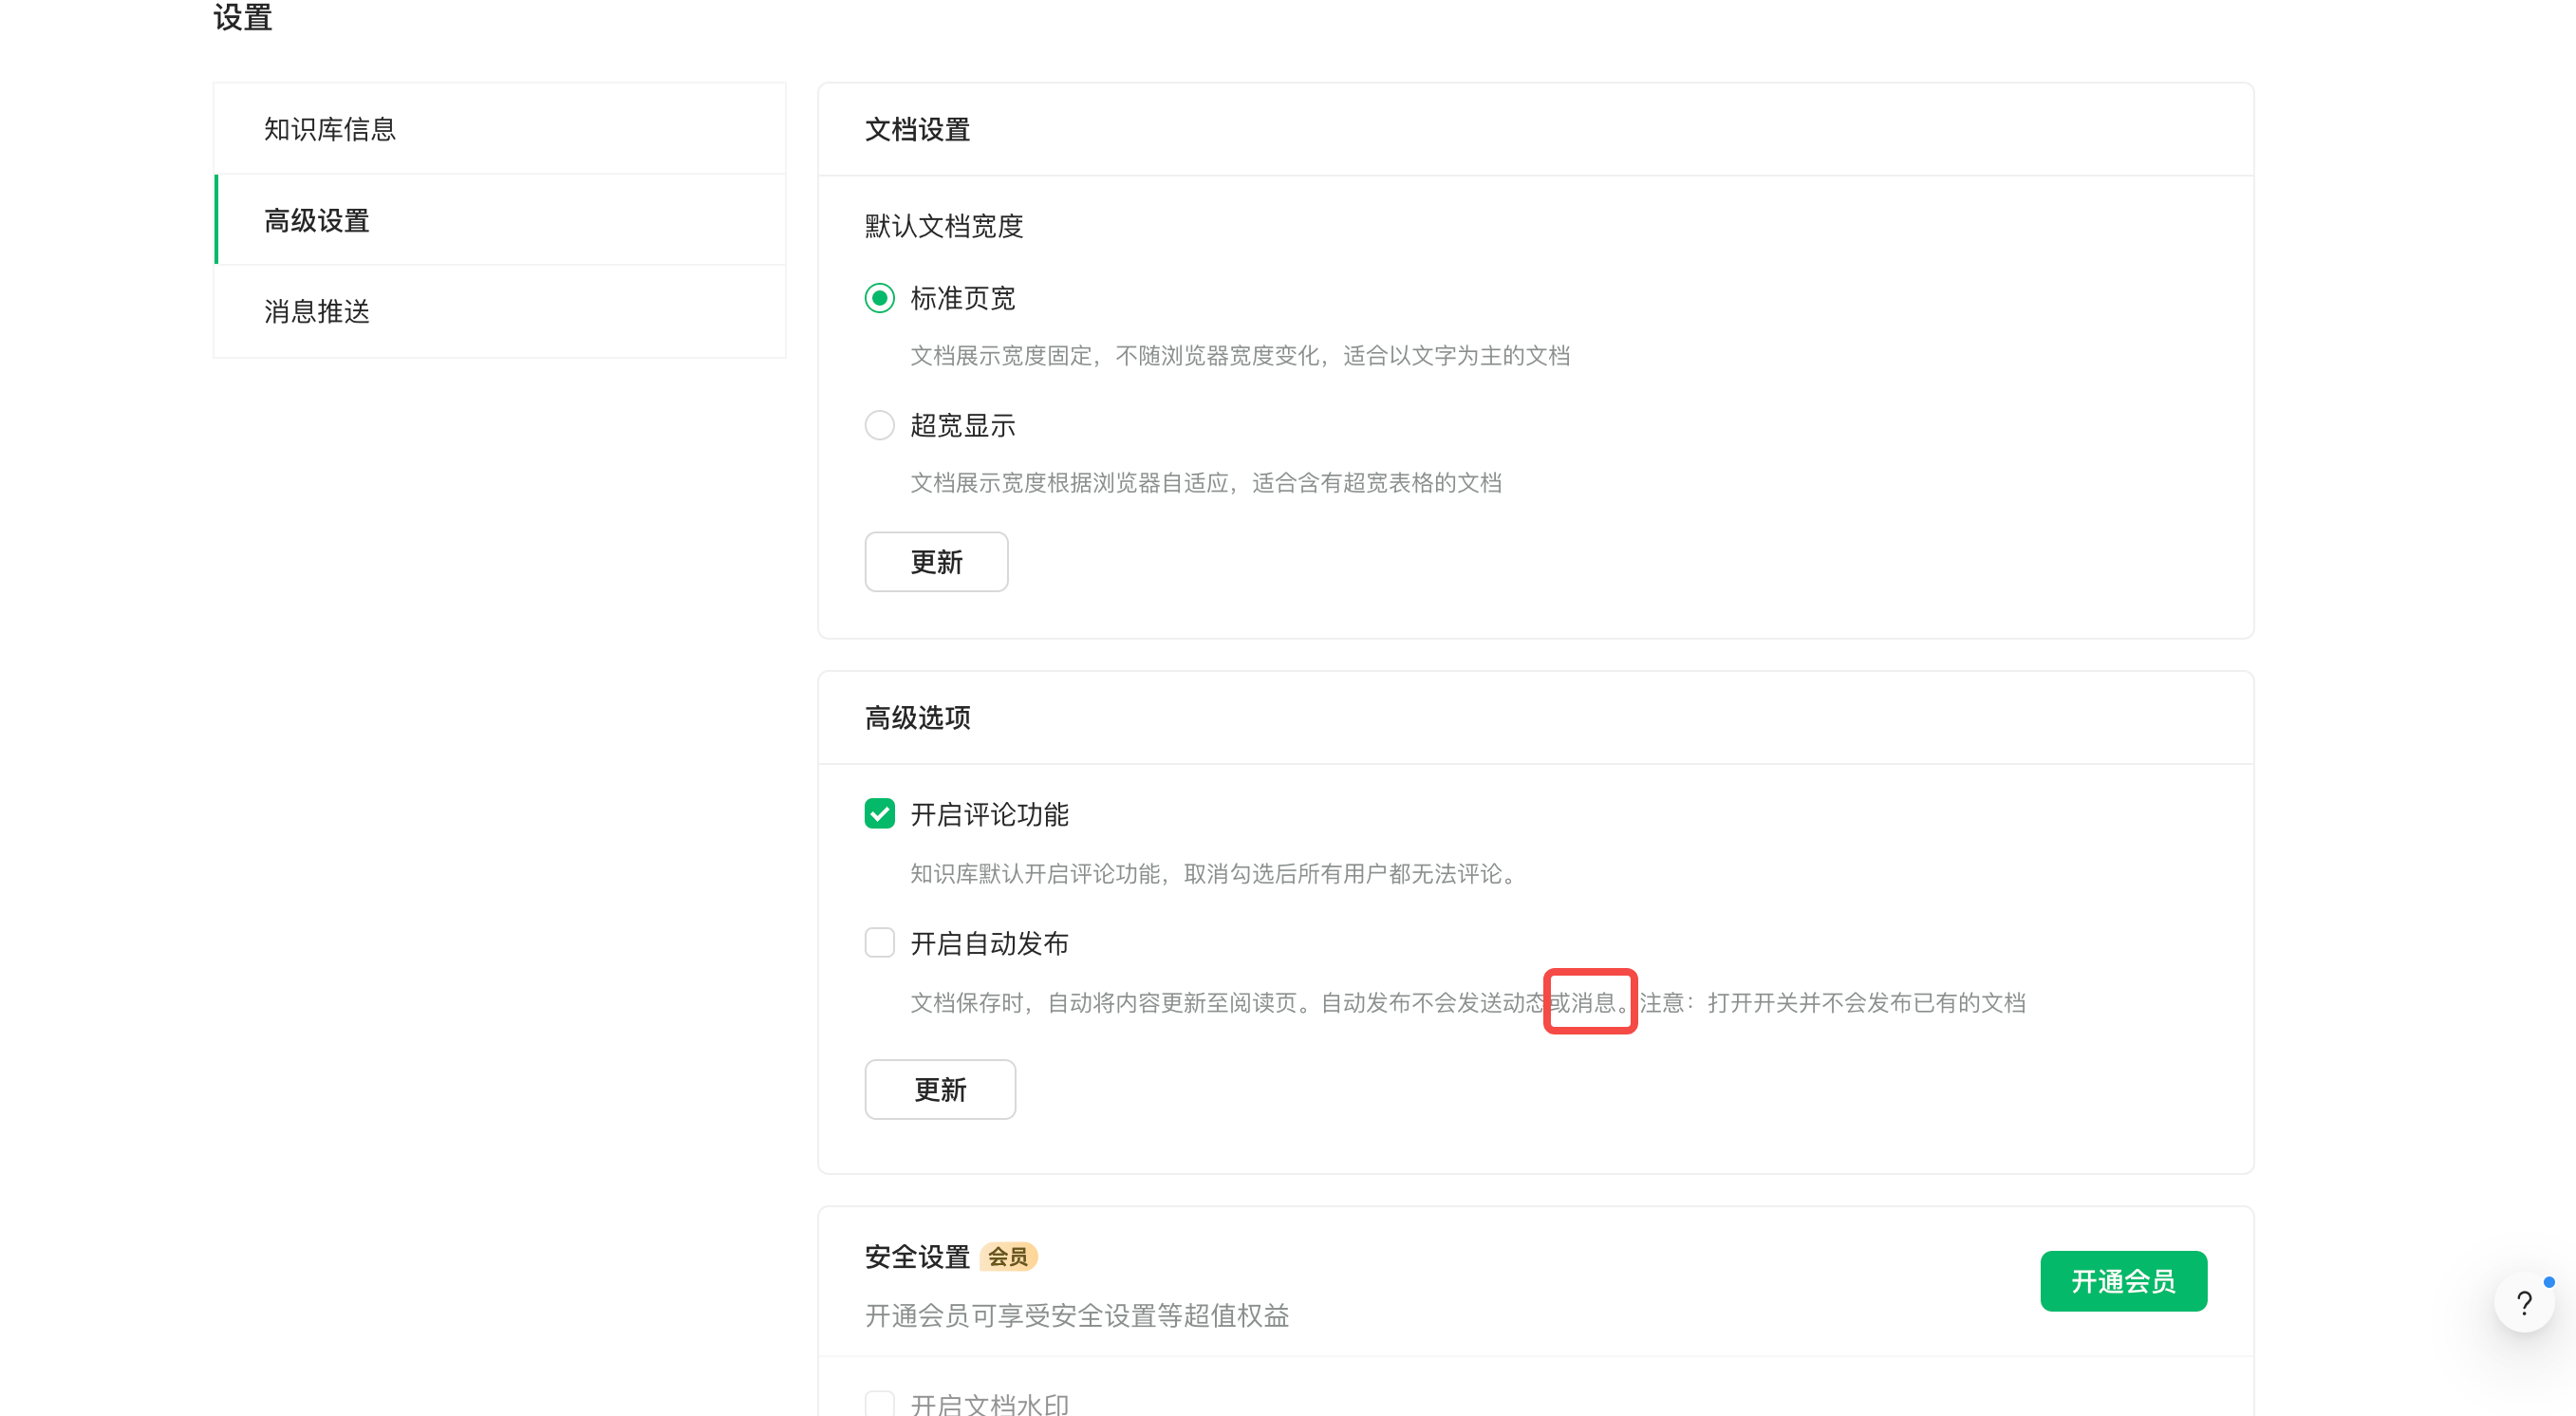
Task: Switch to the 高级设置 tab
Action: click(x=317, y=220)
